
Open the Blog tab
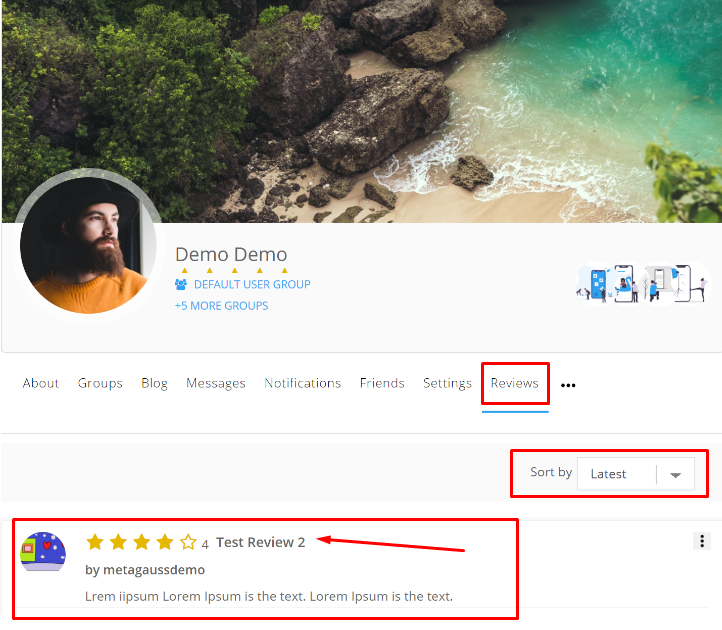(x=154, y=383)
